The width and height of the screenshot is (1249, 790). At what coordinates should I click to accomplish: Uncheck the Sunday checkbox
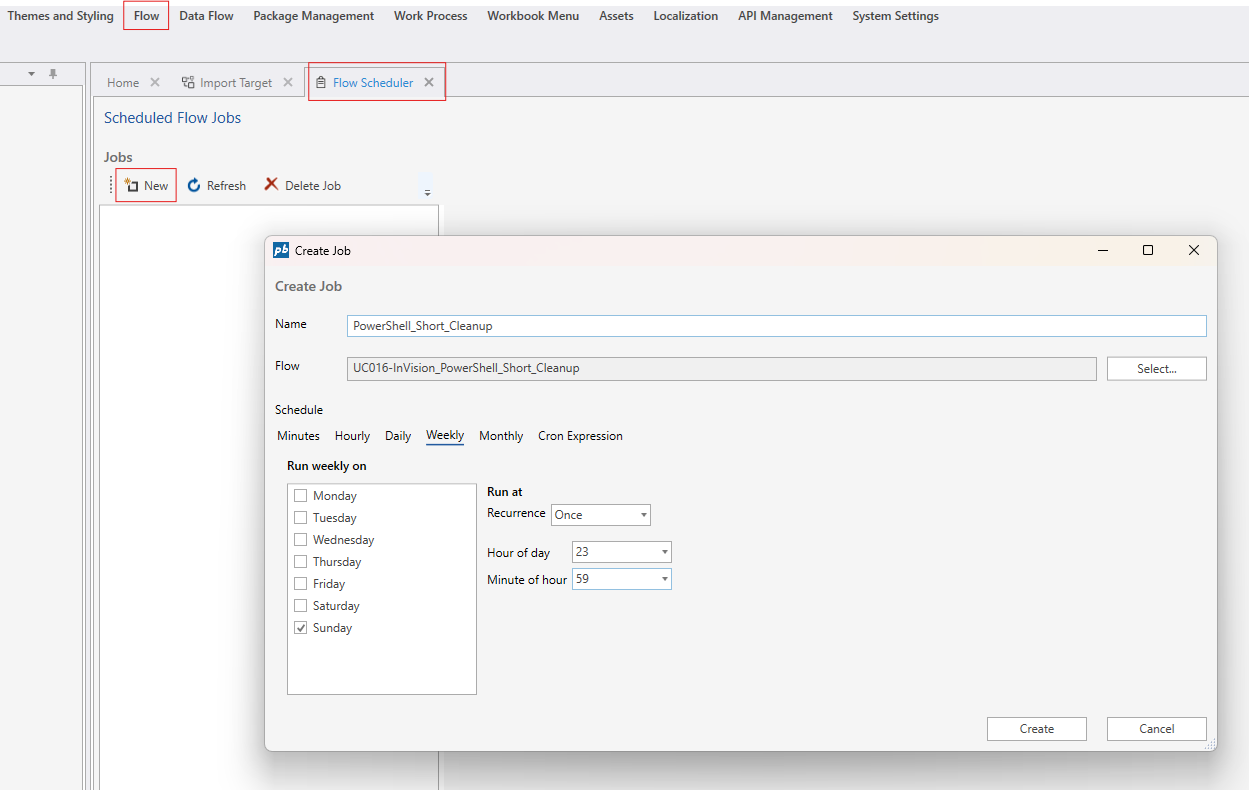tap(300, 628)
